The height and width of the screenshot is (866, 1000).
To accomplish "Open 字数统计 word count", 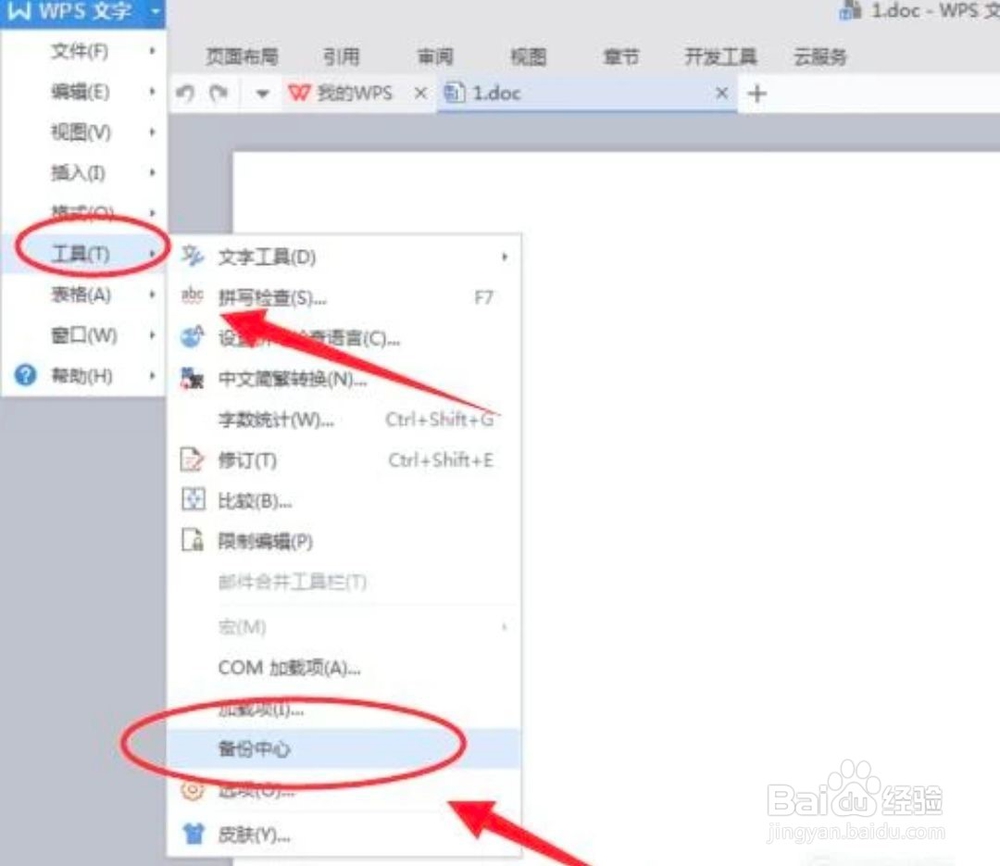I will [x=277, y=420].
